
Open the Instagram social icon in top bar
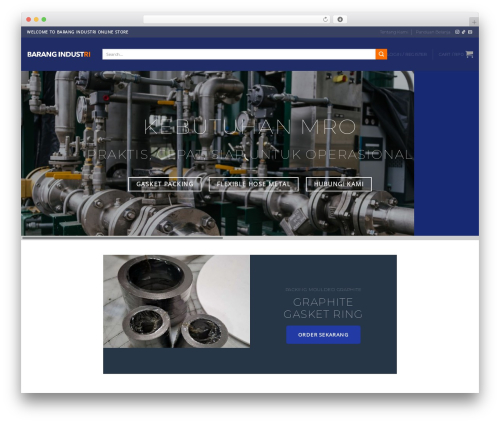click(457, 32)
